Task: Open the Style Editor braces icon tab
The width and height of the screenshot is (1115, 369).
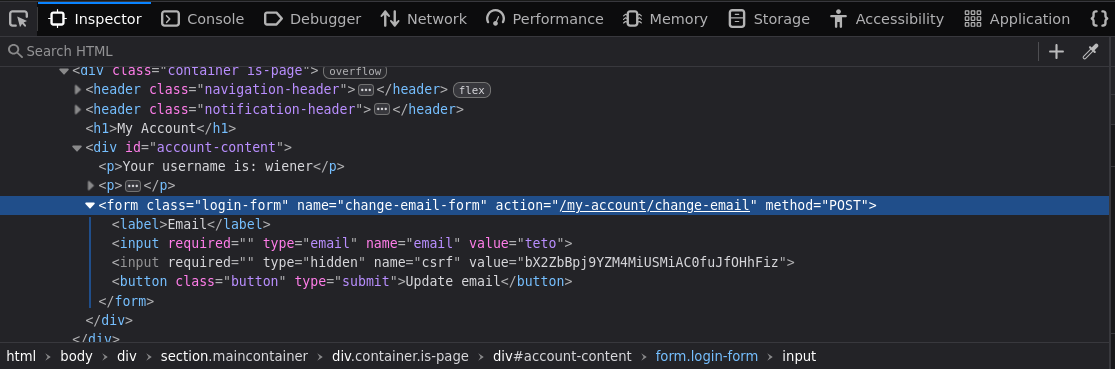Action: 1099,19
